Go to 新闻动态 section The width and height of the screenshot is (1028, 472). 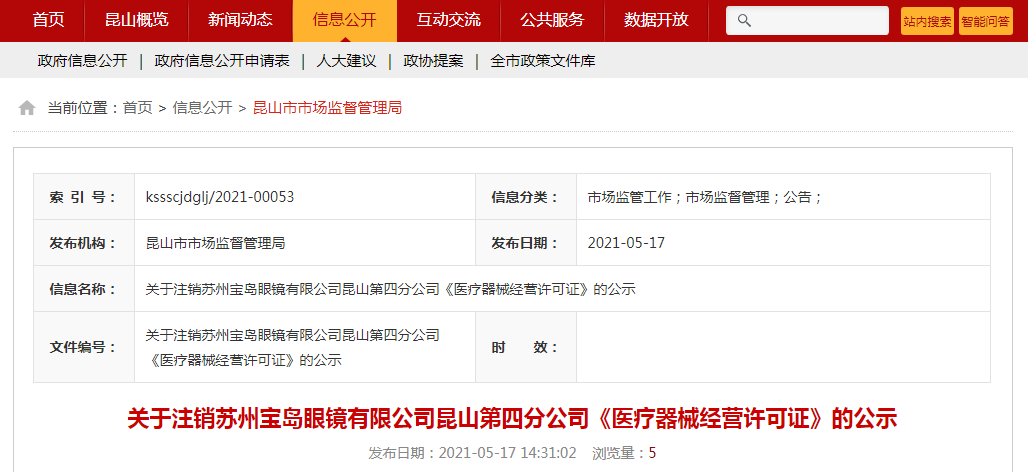[240, 20]
